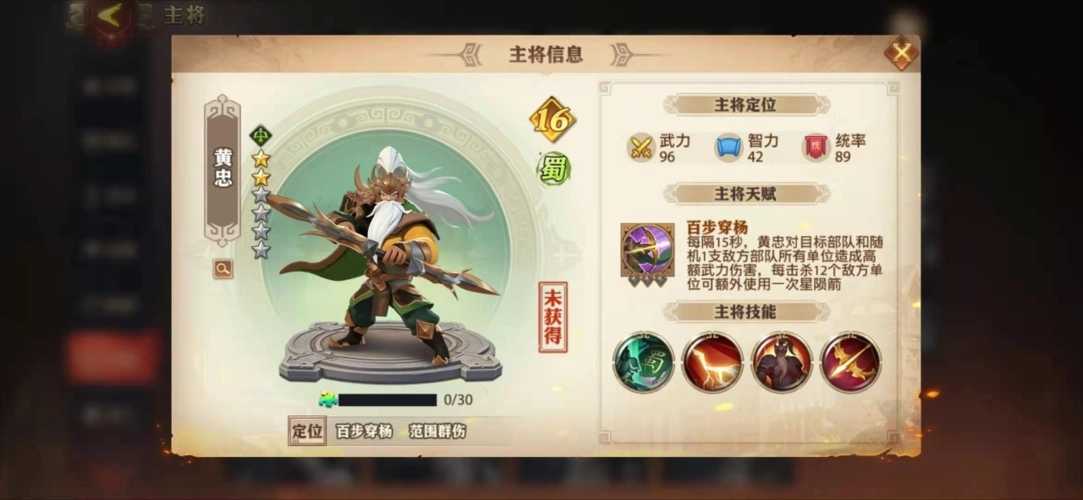Select the golden arrow skill icon
The image size is (1083, 500).
tap(850, 362)
